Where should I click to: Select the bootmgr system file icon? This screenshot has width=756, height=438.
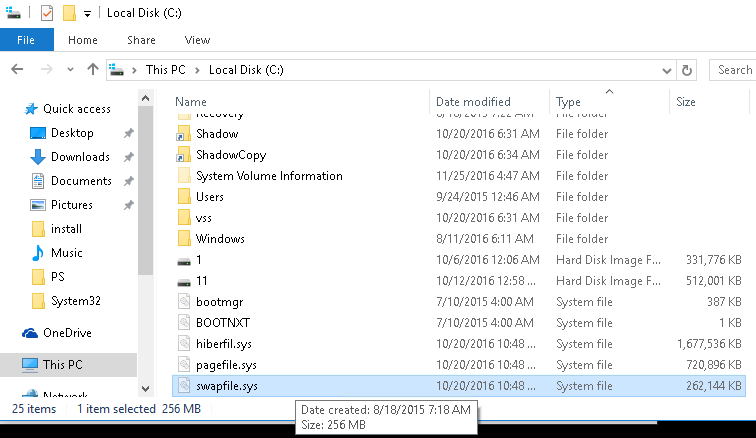pos(184,302)
